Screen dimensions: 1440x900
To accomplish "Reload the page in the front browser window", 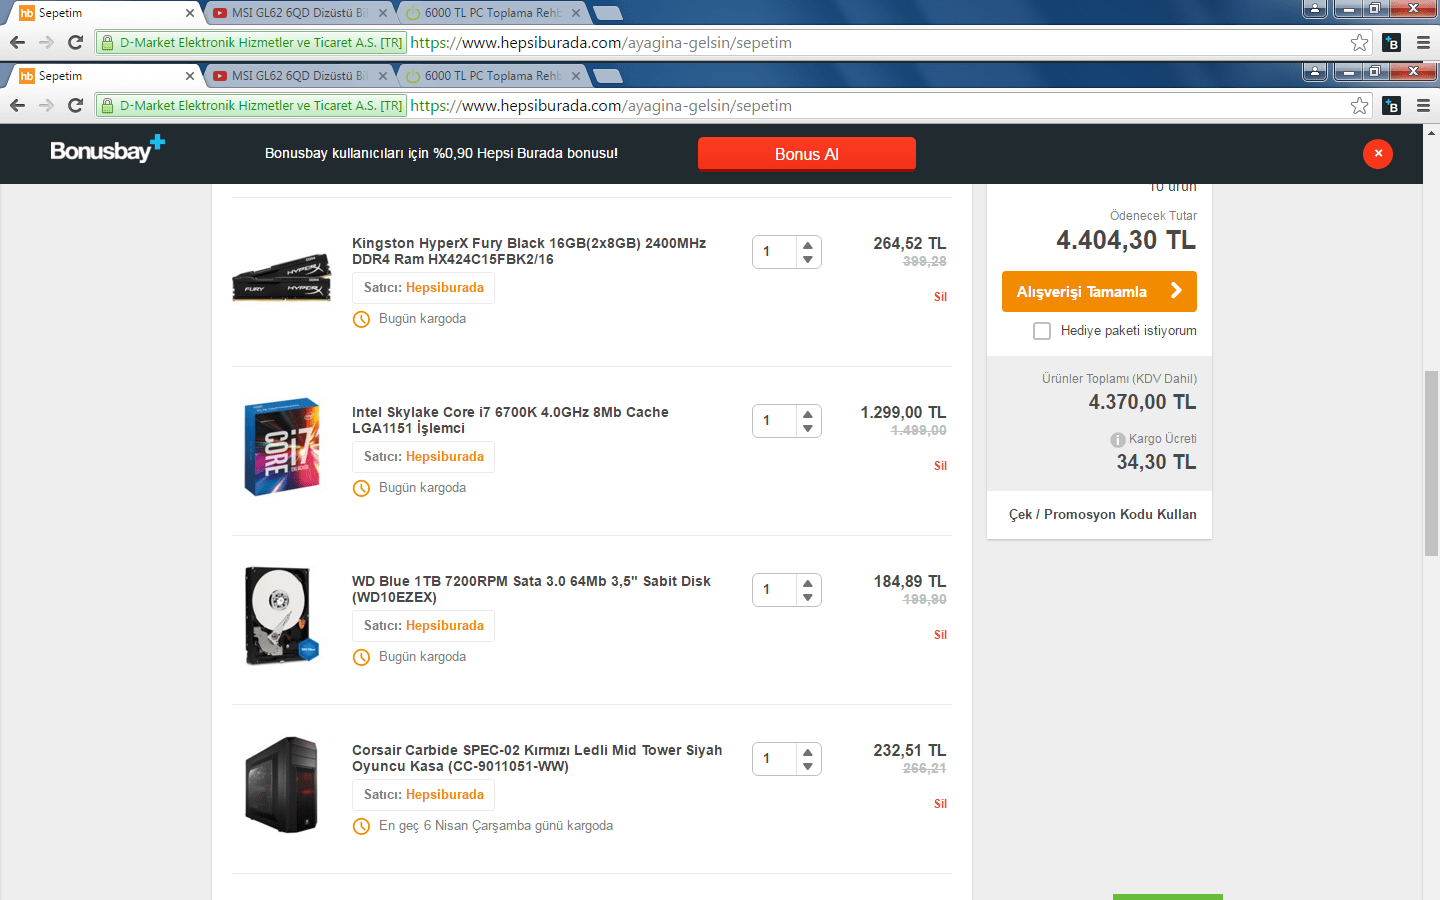I will (x=75, y=105).
